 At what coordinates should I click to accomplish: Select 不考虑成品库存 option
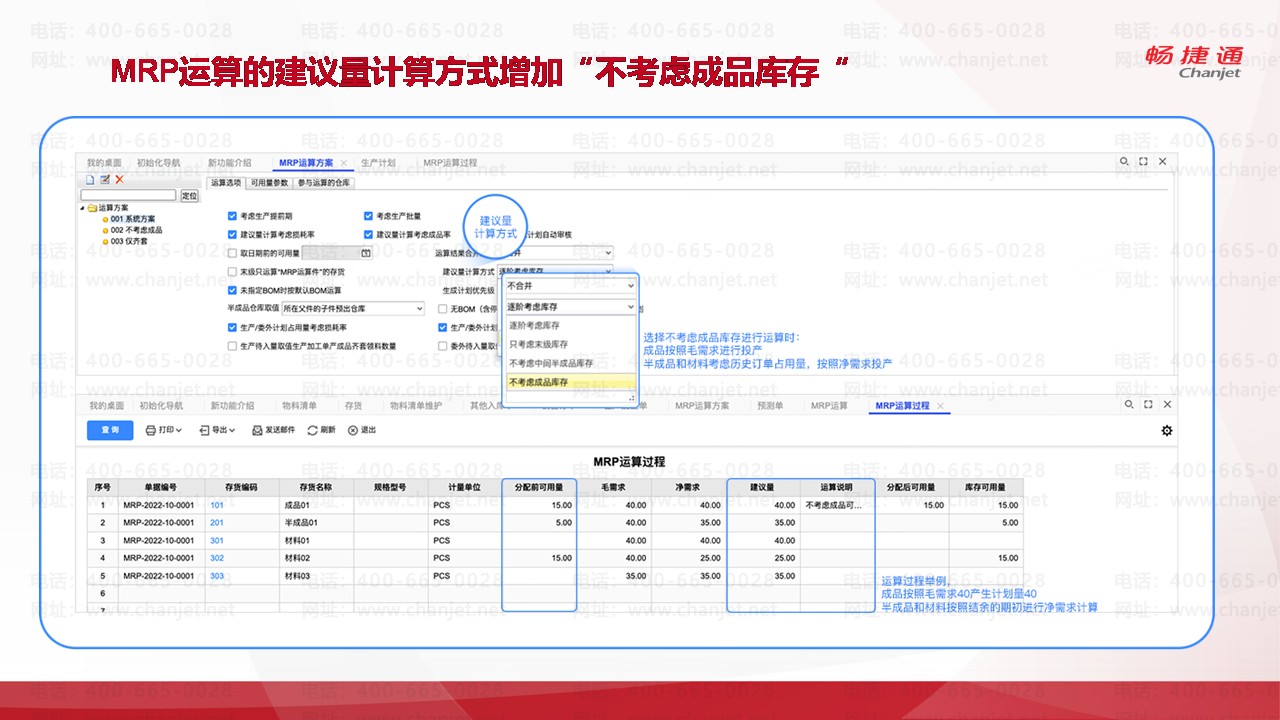click(570, 382)
